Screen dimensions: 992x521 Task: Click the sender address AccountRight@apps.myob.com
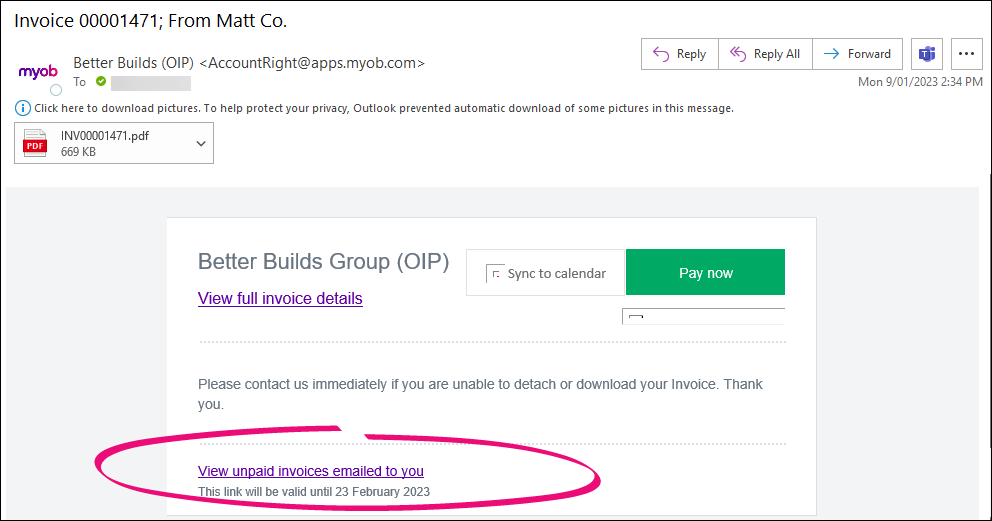(313, 63)
